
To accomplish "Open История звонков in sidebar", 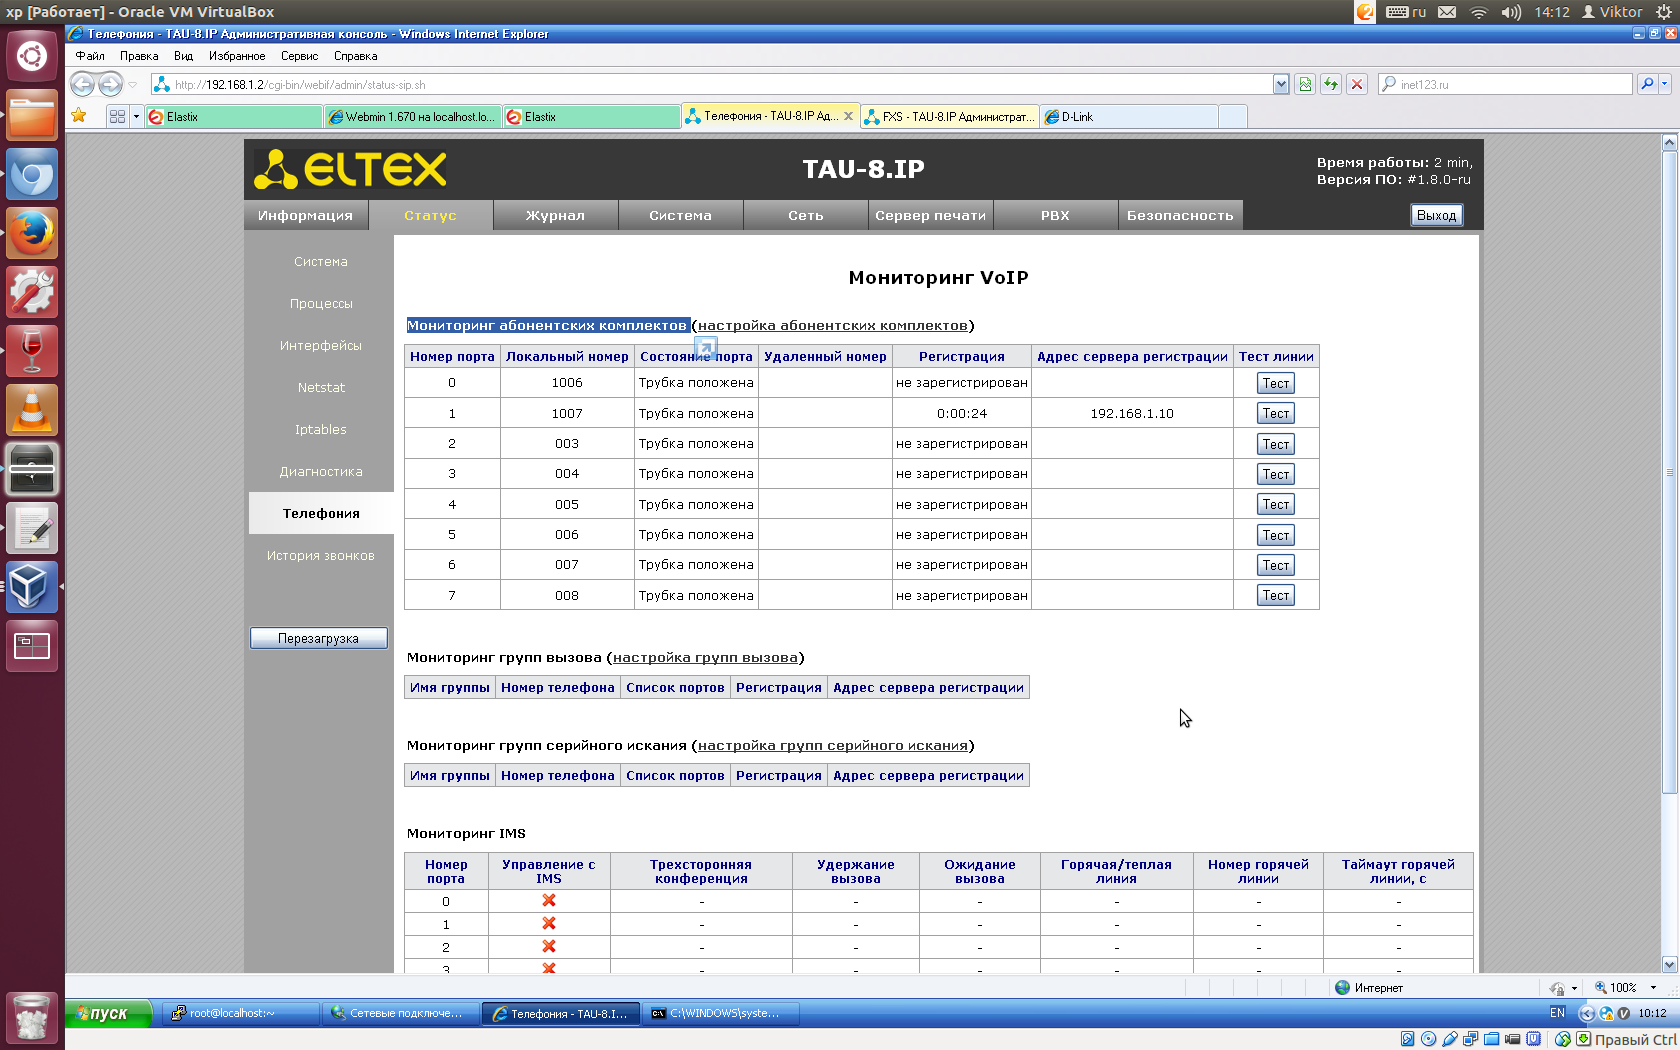I will pyautogui.click(x=321, y=555).
